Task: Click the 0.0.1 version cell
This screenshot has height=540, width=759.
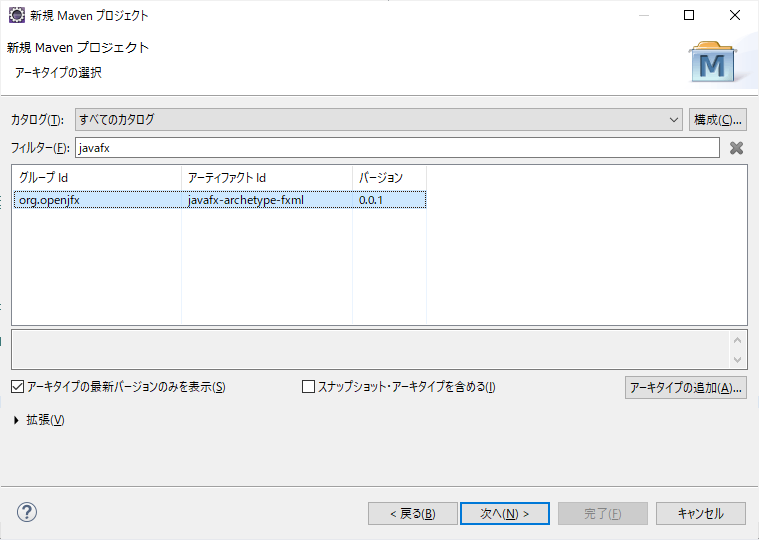Action: (x=389, y=200)
